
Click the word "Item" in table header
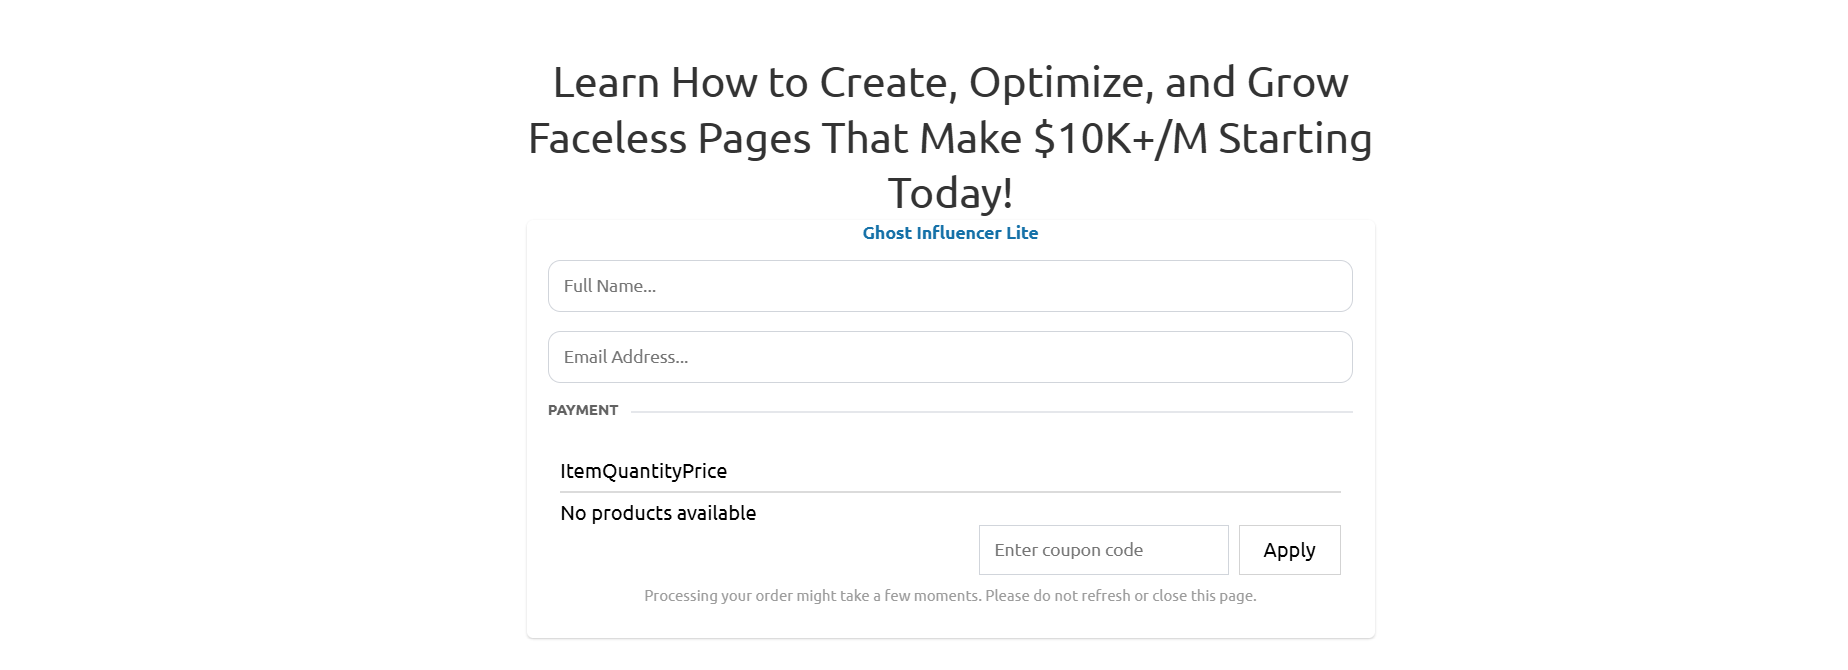tap(580, 471)
